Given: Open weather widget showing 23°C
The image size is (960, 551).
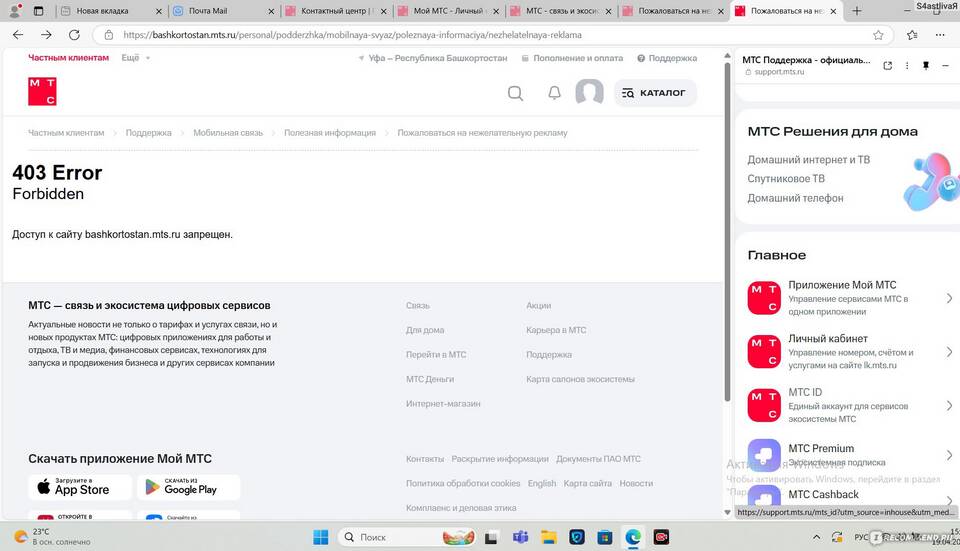Looking at the screenshot, I should click(53, 537).
